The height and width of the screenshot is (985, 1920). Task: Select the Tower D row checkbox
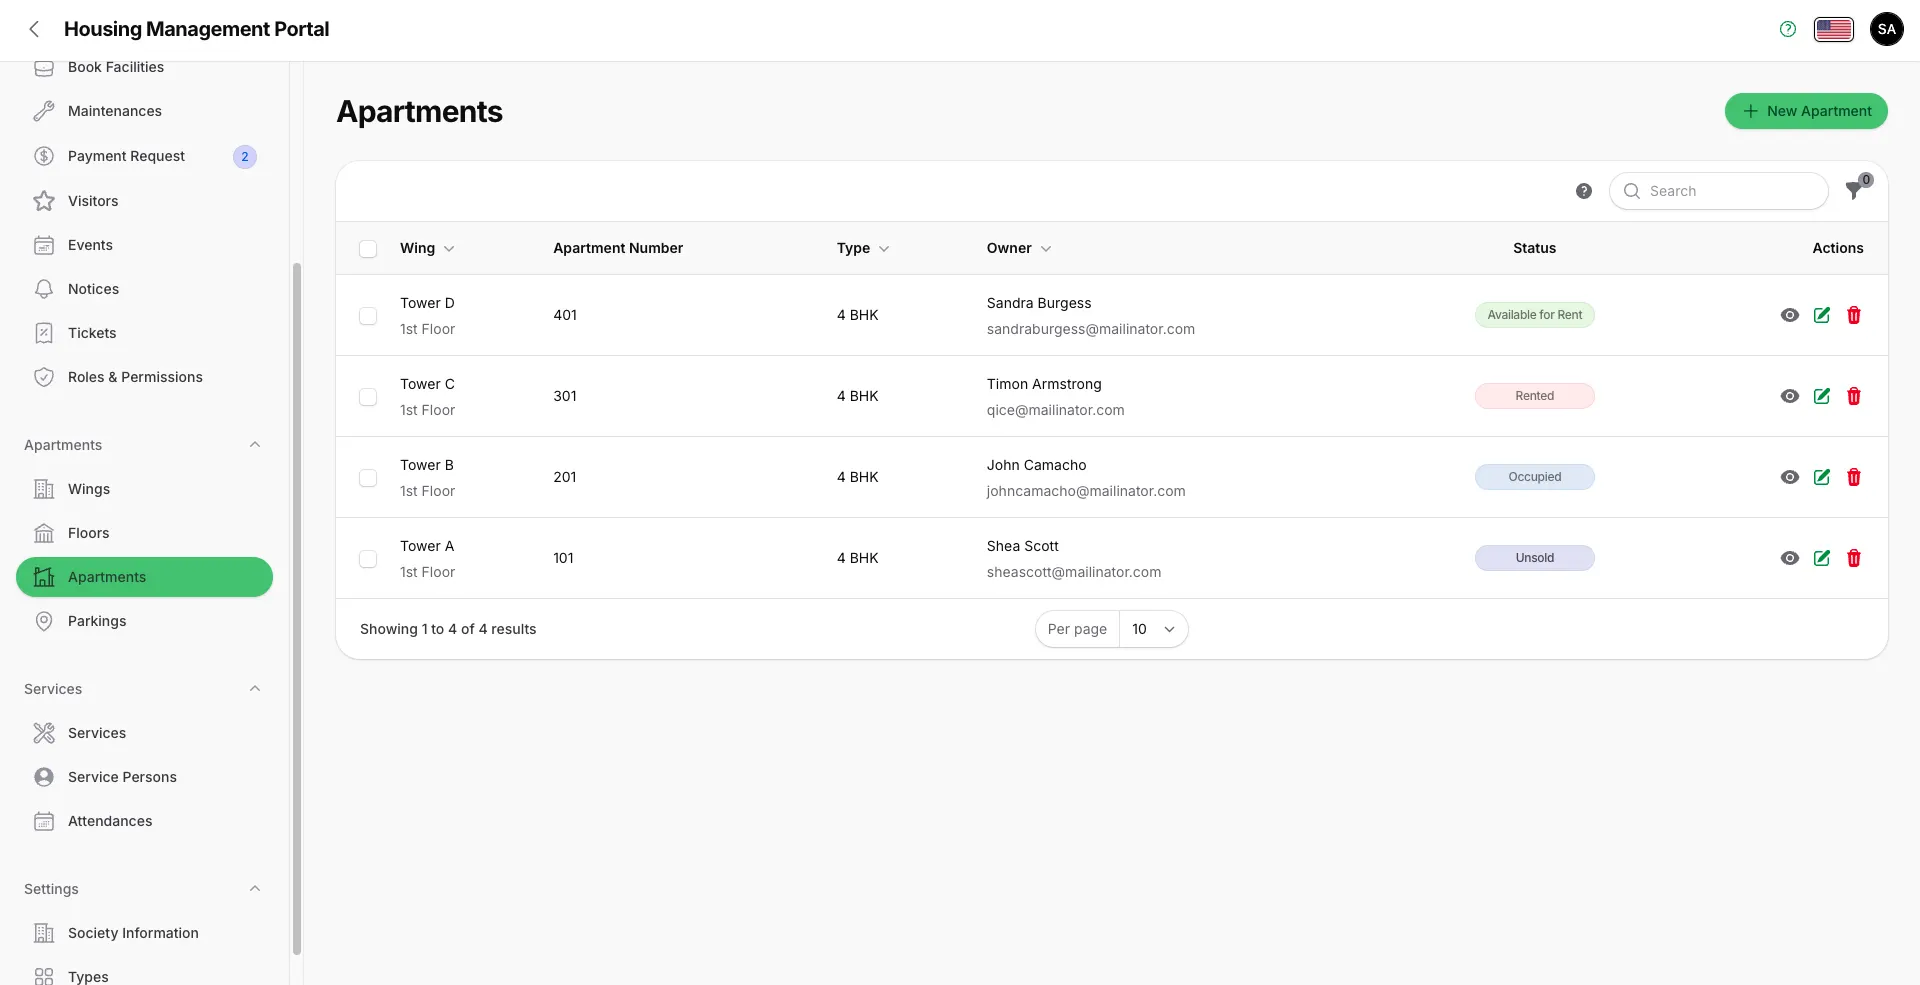[368, 316]
